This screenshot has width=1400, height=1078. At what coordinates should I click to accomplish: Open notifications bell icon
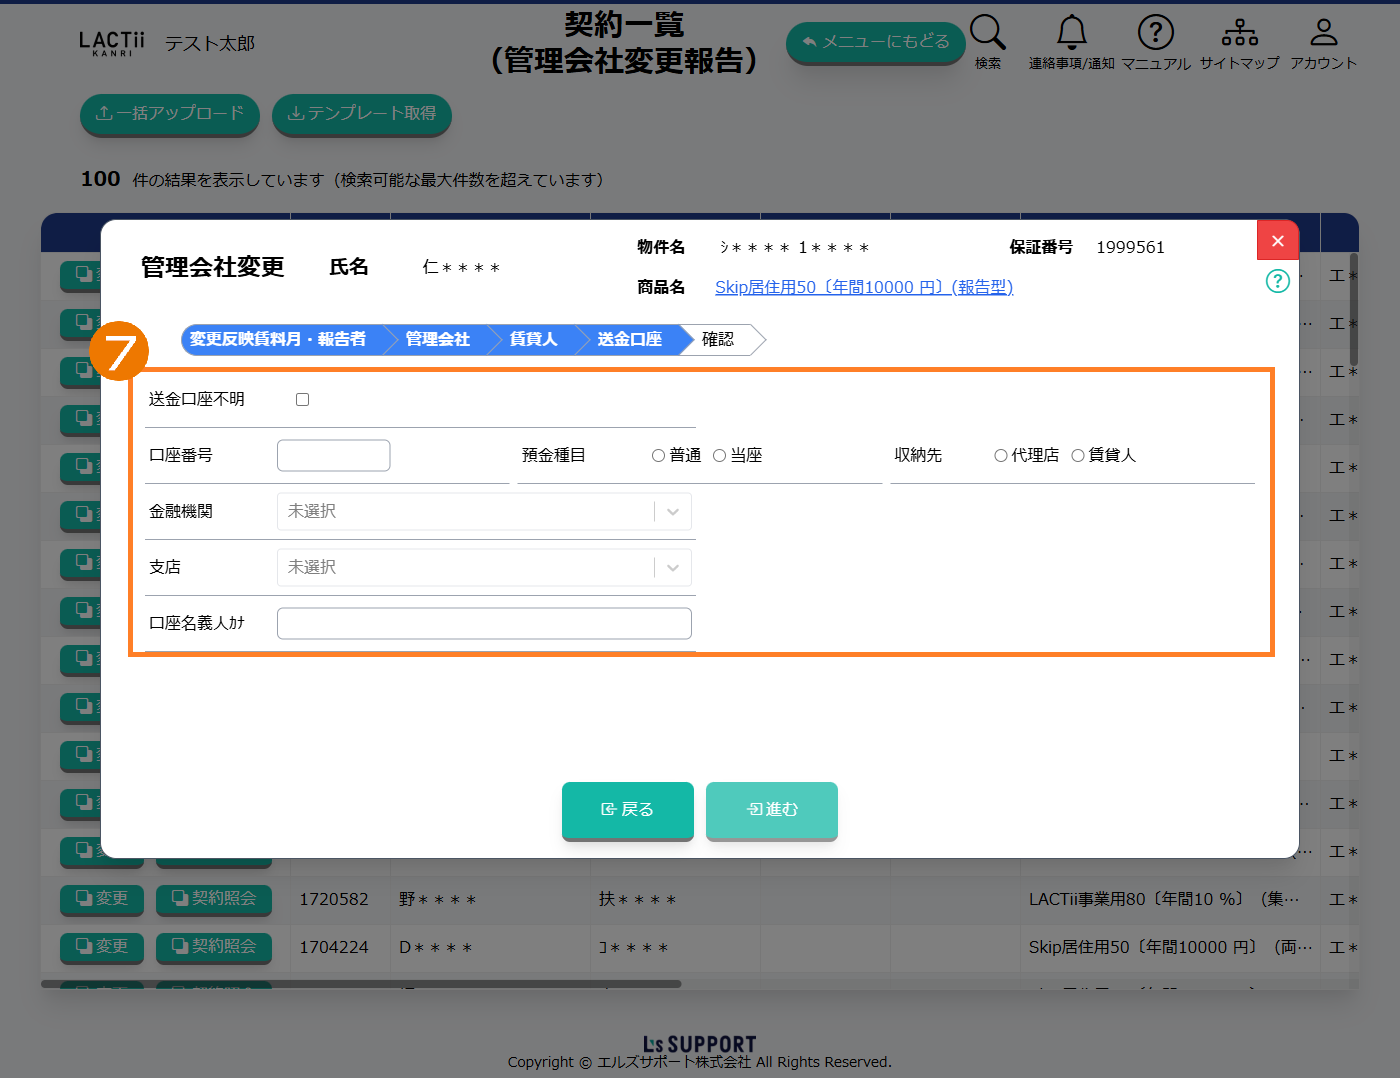tap(1071, 33)
